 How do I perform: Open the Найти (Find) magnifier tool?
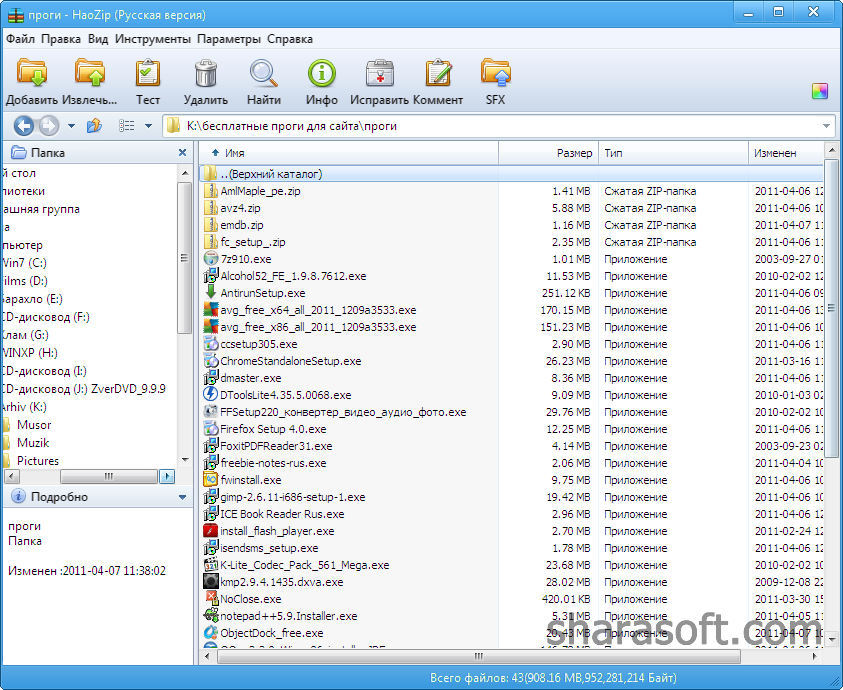pos(263,73)
